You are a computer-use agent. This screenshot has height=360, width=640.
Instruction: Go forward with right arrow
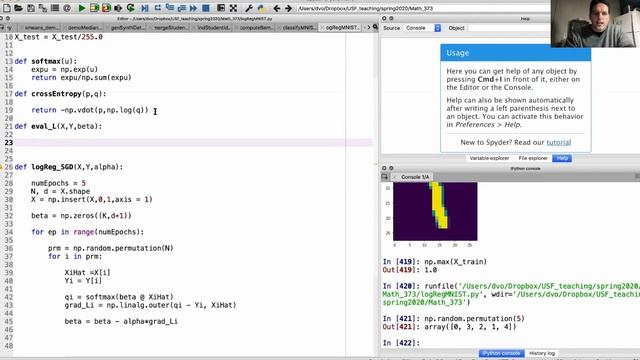pyautogui.click(x=288, y=8)
